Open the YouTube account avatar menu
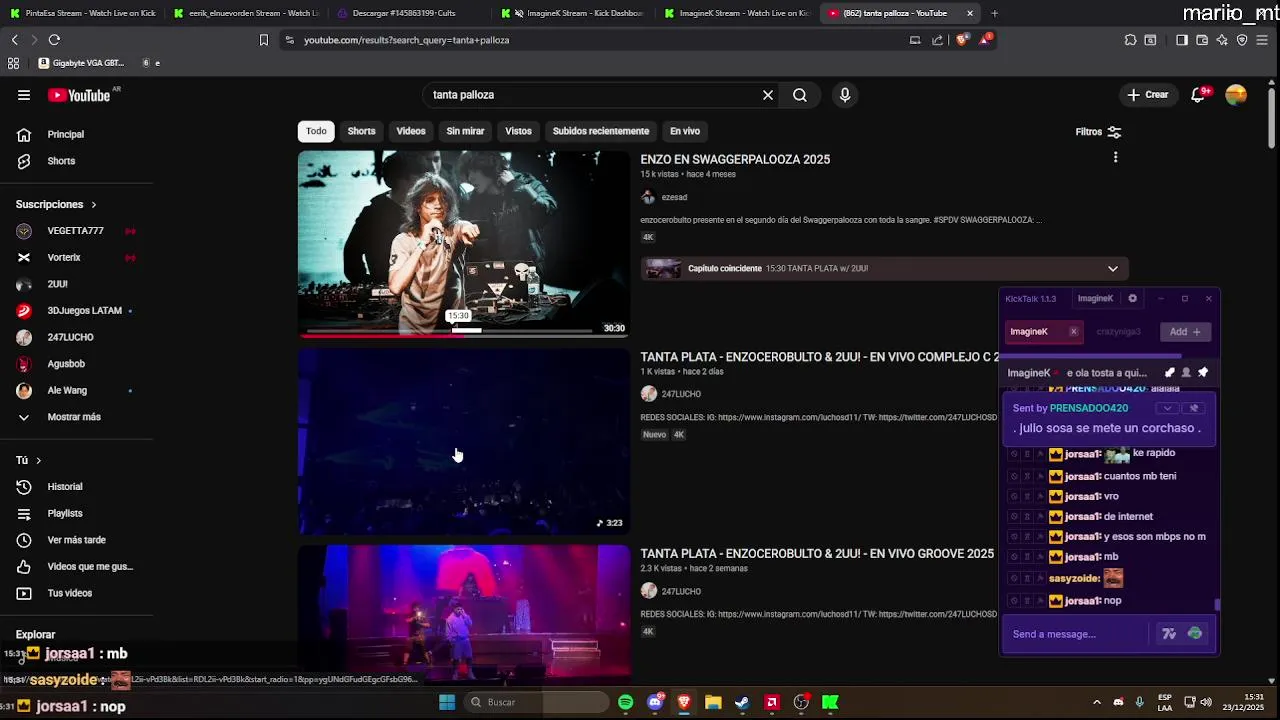Image resolution: width=1280 pixels, height=720 pixels. tap(1236, 95)
